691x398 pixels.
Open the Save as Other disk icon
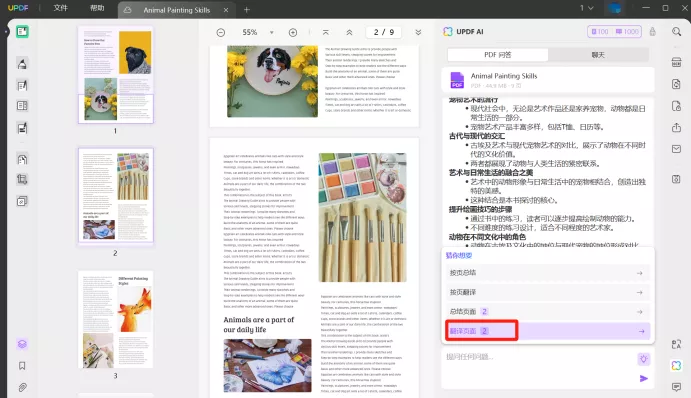click(676, 179)
